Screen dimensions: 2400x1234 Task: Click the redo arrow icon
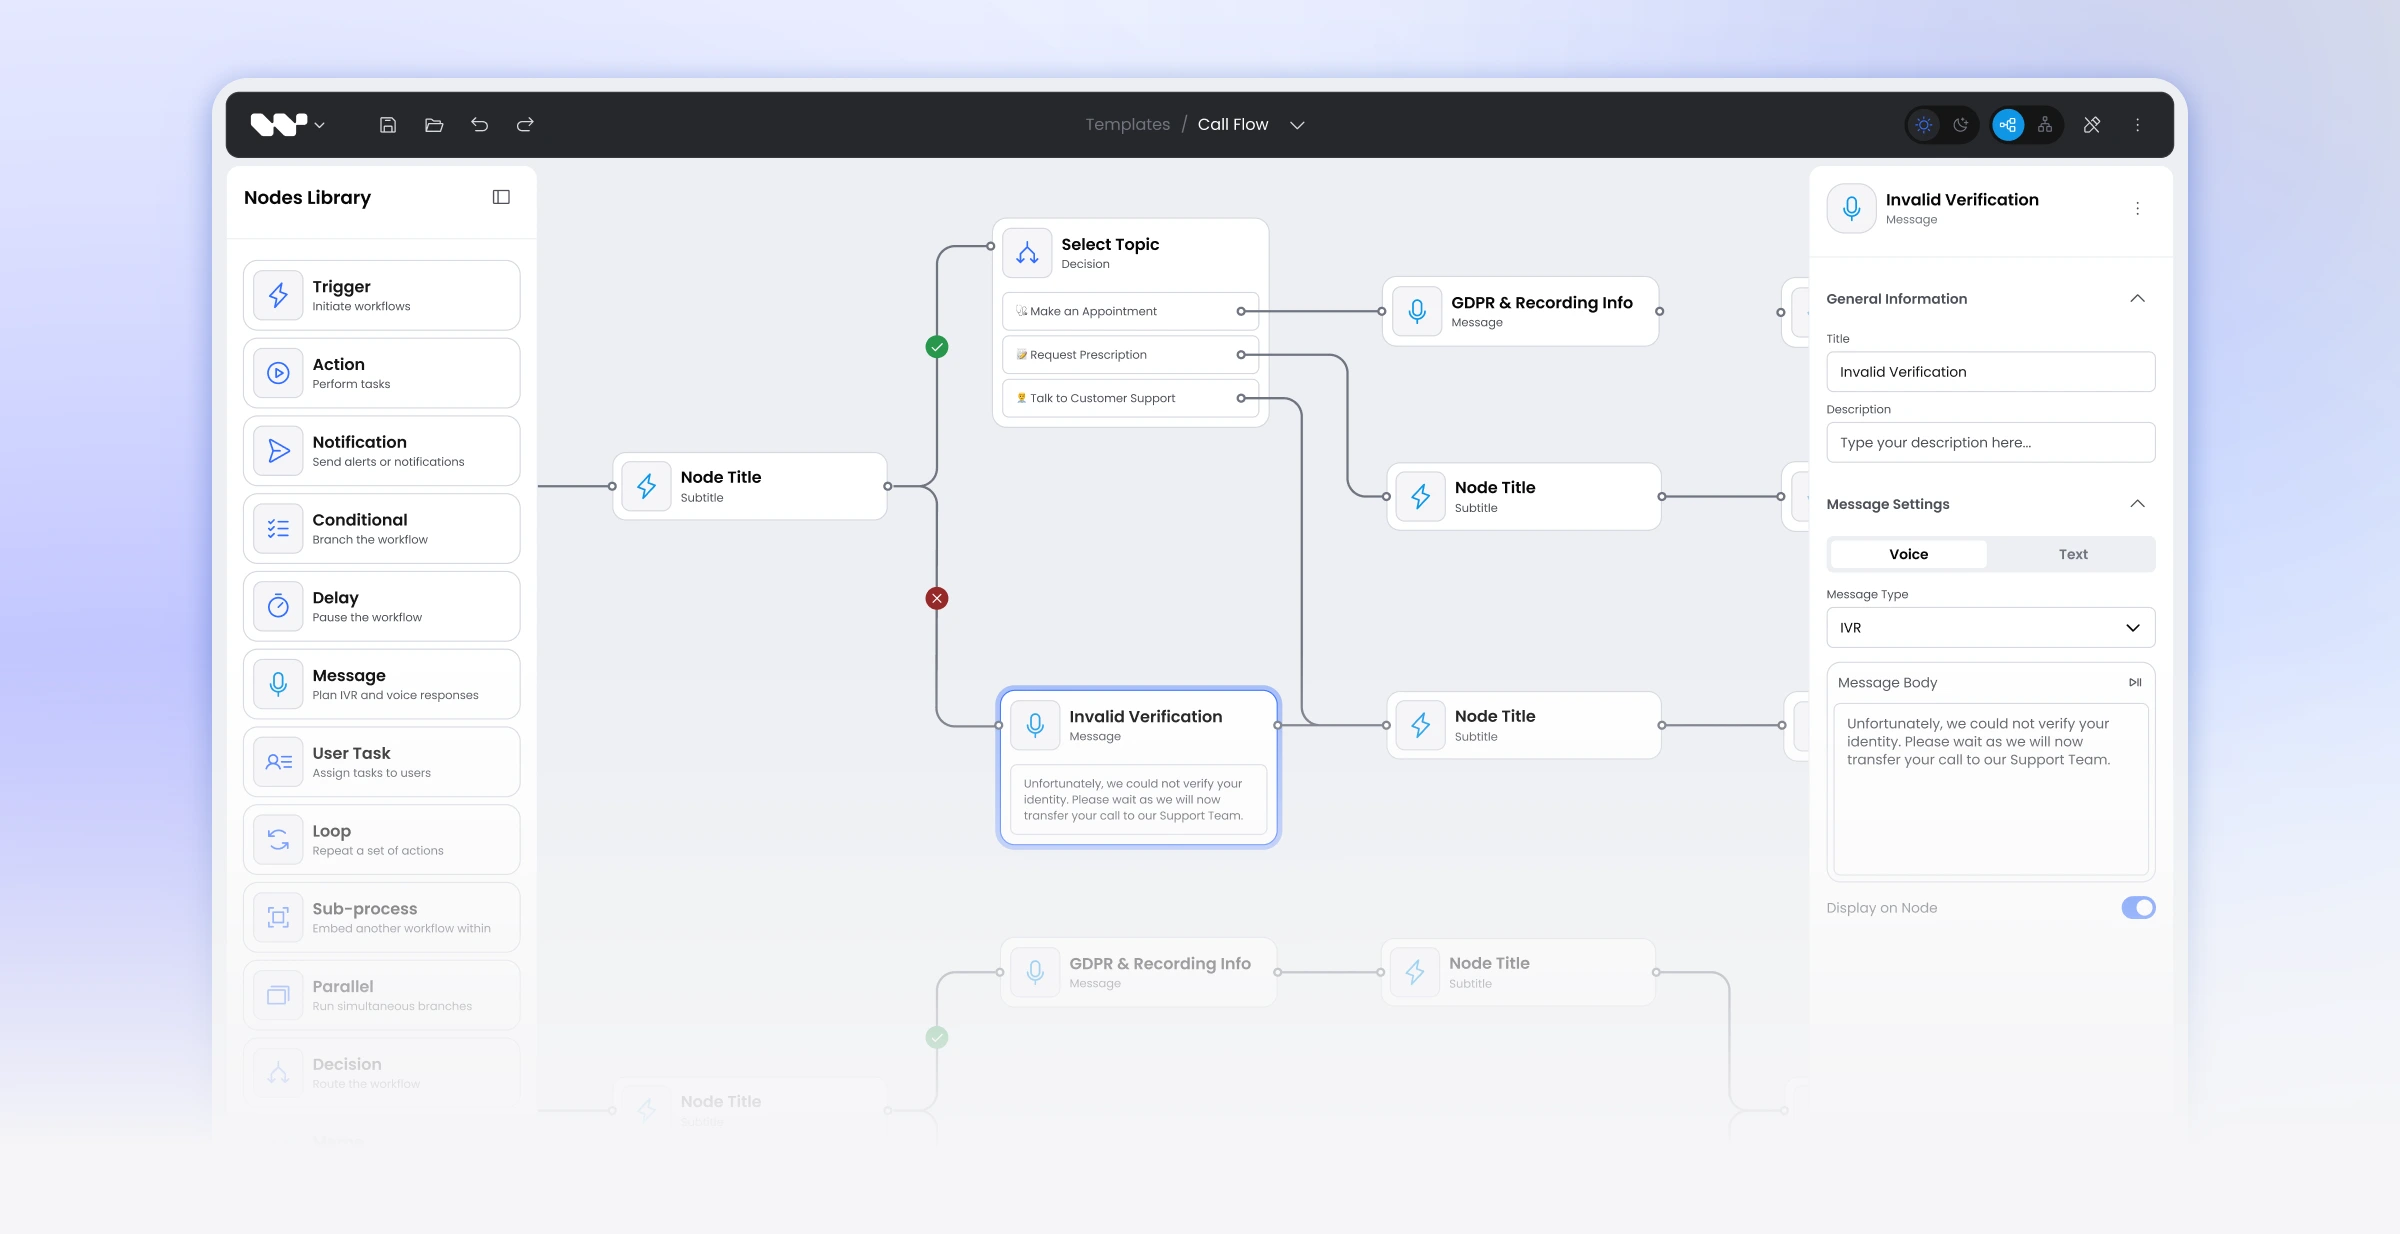click(525, 125)
